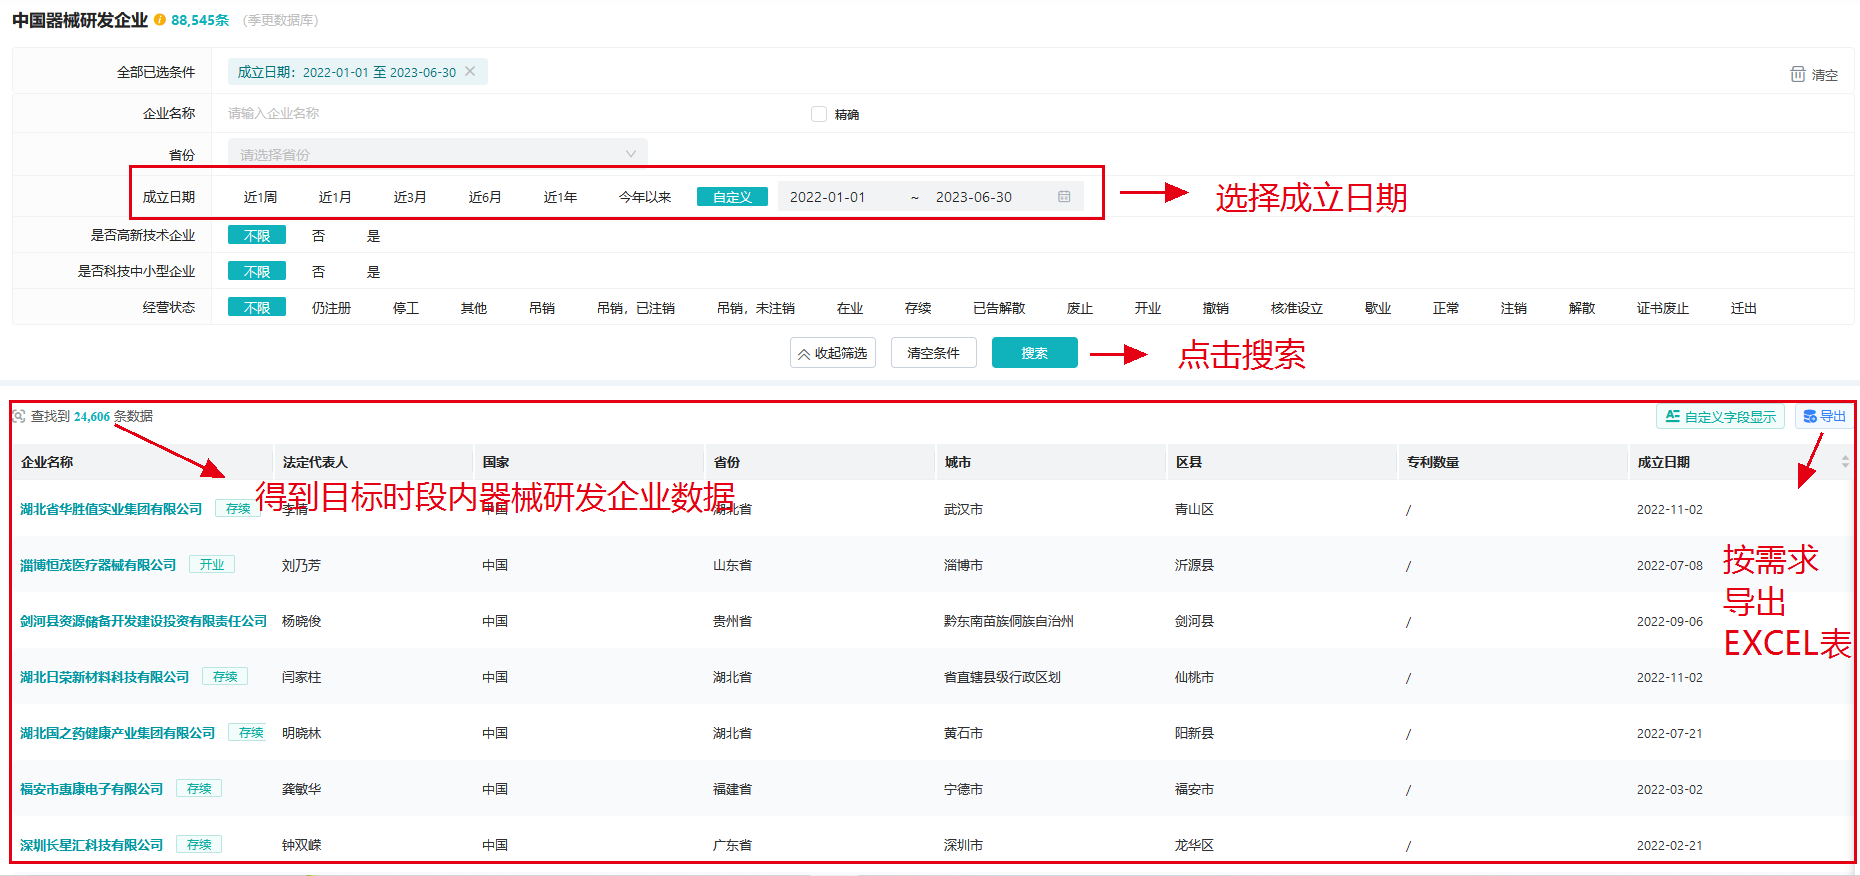Screen dimensions: 1860x876
Task: Open 淄博恒茂医疗器械有限公司 company link
Action: tap(98, 565)
